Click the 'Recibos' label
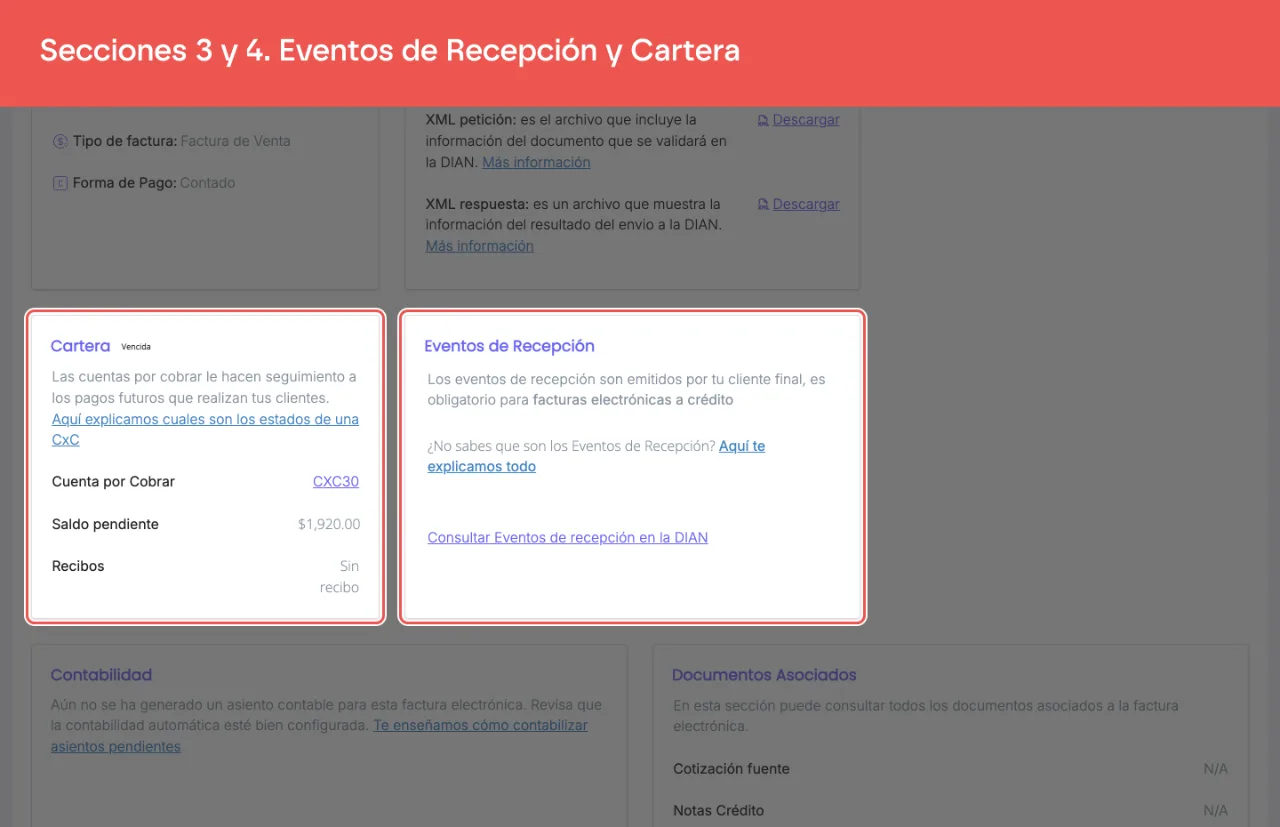The image size is (1280, 827). pos(78,566)
